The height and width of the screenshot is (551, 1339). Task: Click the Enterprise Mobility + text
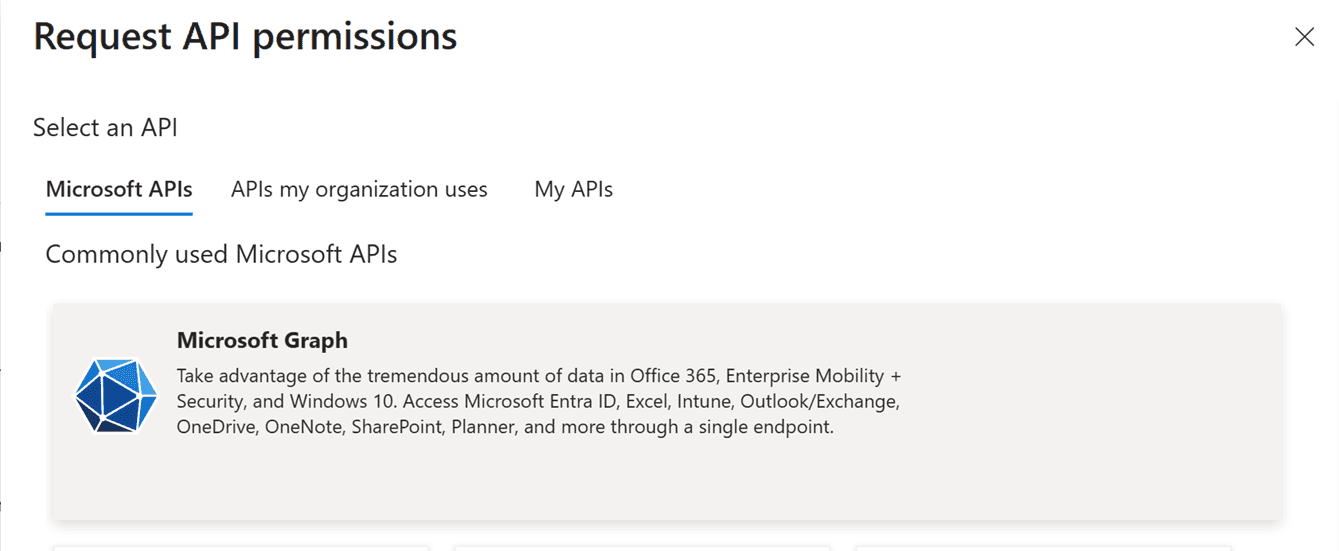point(813,376)
